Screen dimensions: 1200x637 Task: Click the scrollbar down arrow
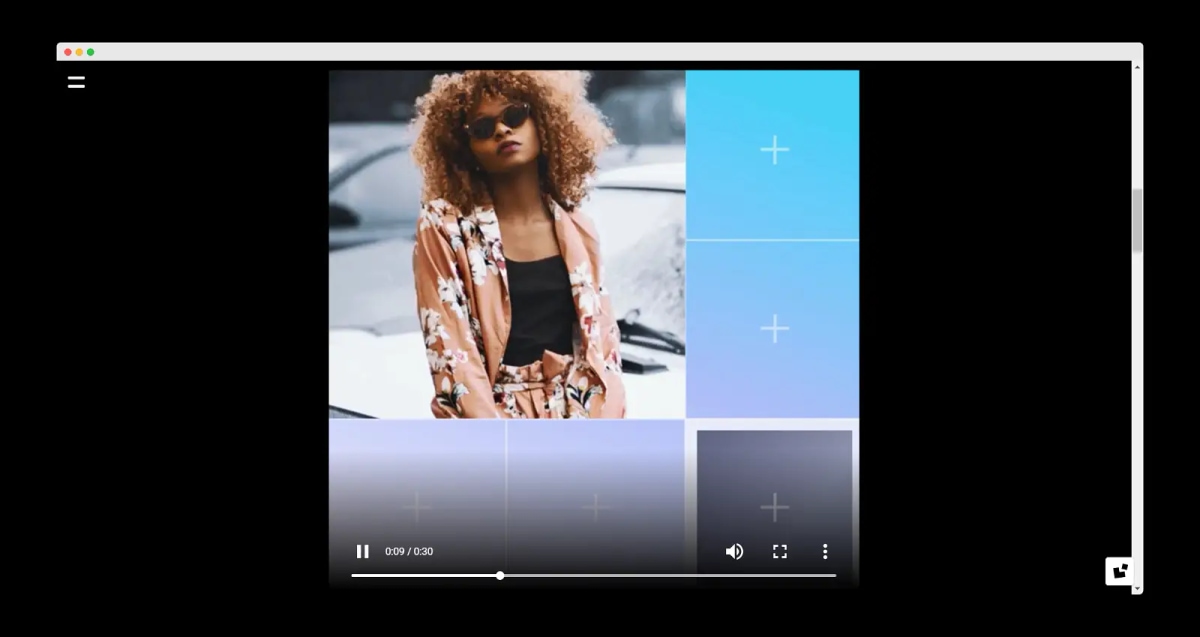(x=1136, y=589)
